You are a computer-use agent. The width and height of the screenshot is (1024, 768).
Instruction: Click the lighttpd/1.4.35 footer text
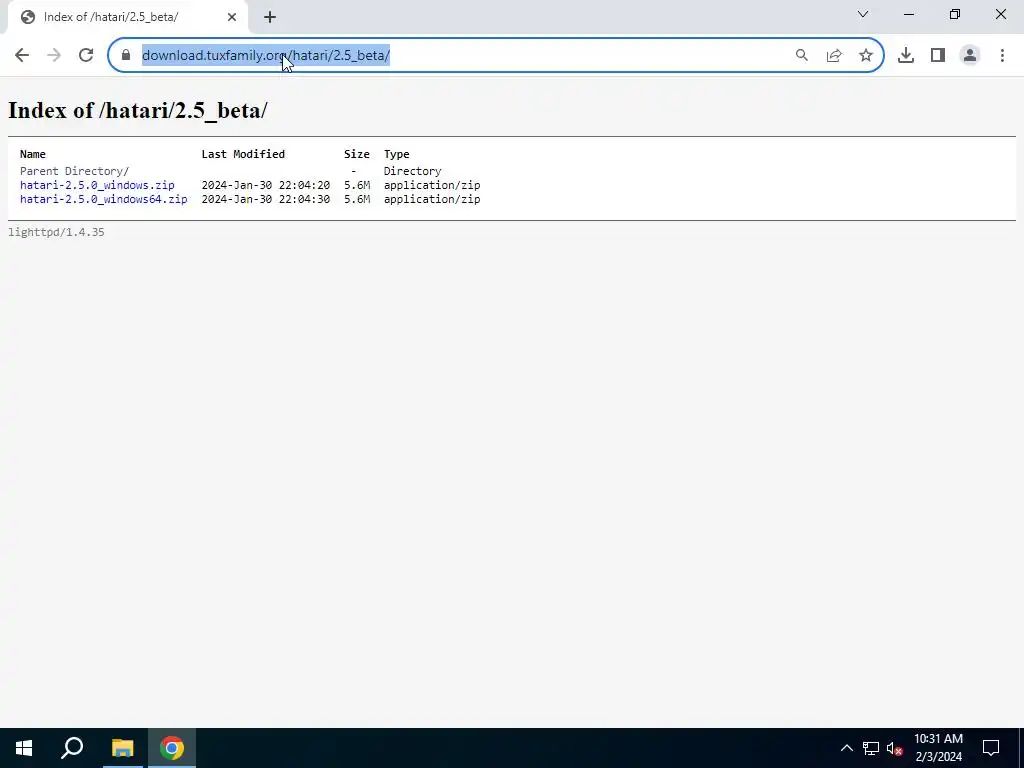(56, 232)
